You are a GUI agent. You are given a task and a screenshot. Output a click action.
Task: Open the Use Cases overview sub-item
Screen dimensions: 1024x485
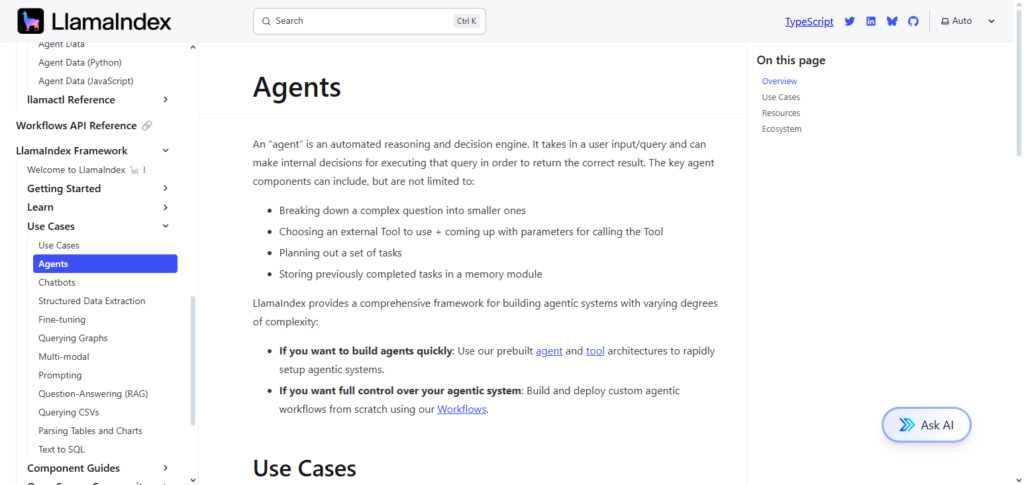[x=59, y=245]
